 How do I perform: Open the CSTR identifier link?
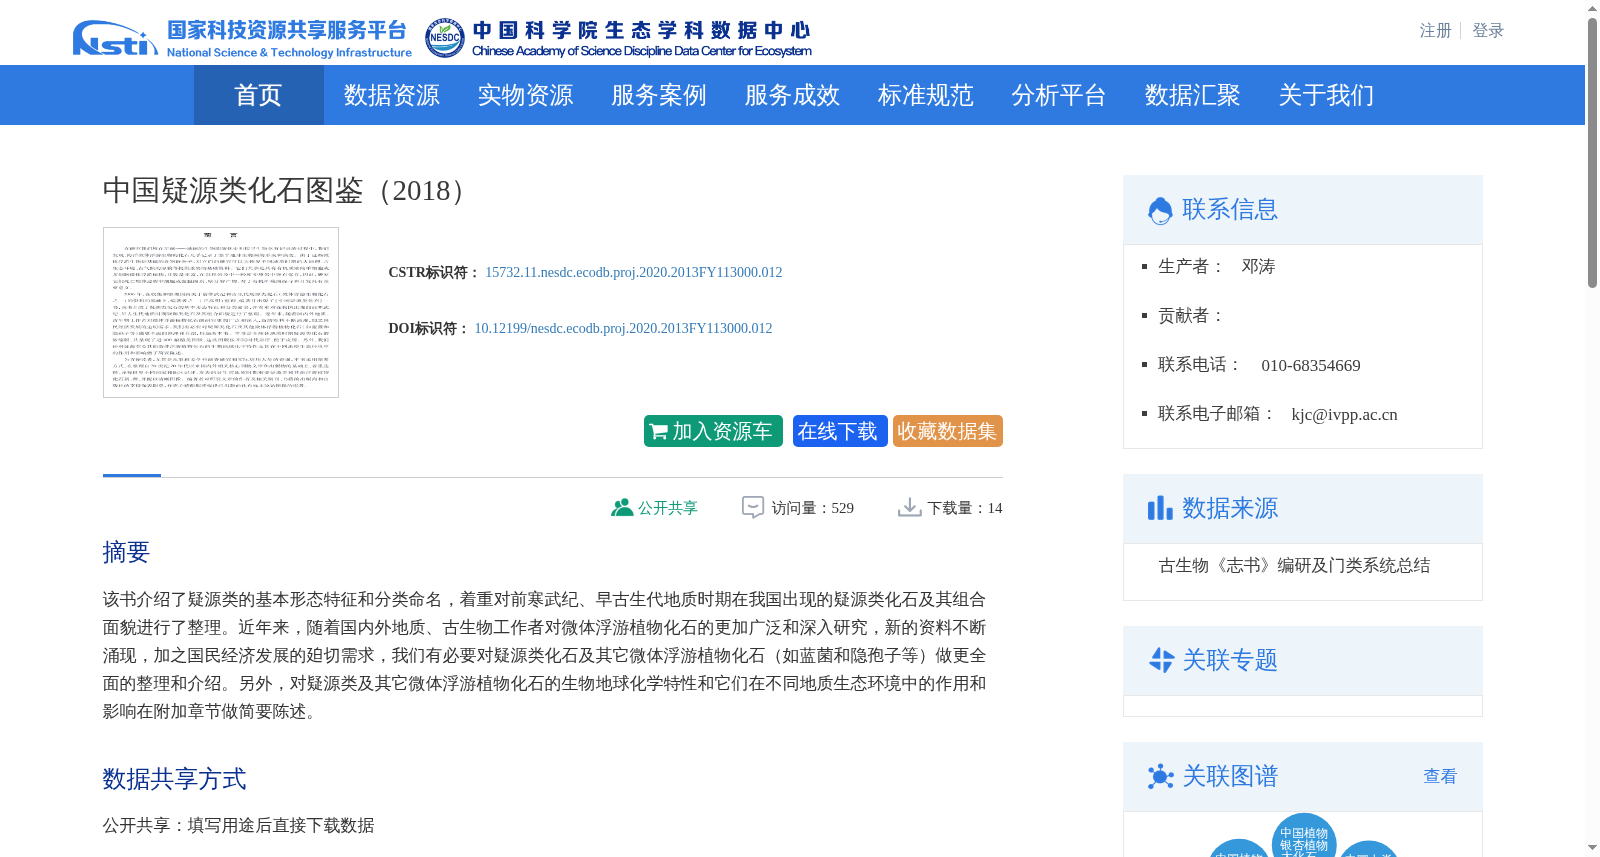pos(634,272)
